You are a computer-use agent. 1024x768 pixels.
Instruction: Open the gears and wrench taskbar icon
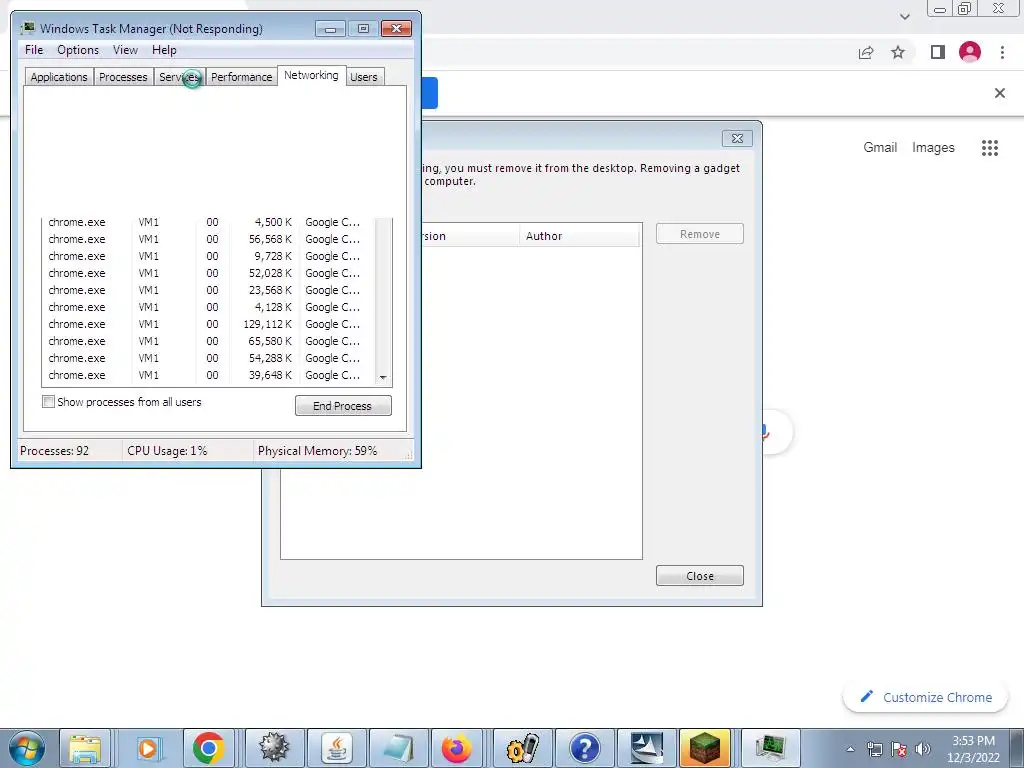pyautogui.click(x=522, y=748)
